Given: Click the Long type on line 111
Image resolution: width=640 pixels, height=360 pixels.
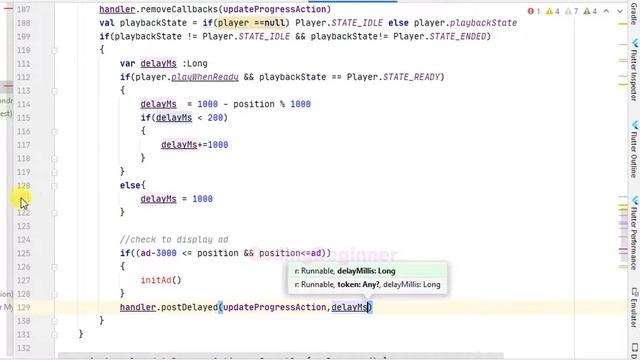Looking at the screenshot, I should 197,64.
